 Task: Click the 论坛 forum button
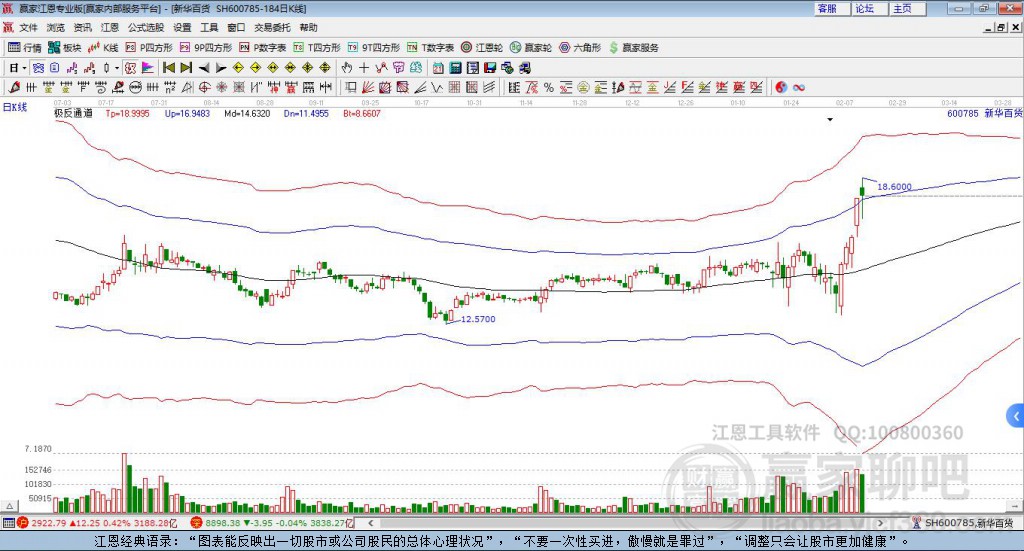click(869, 8)
